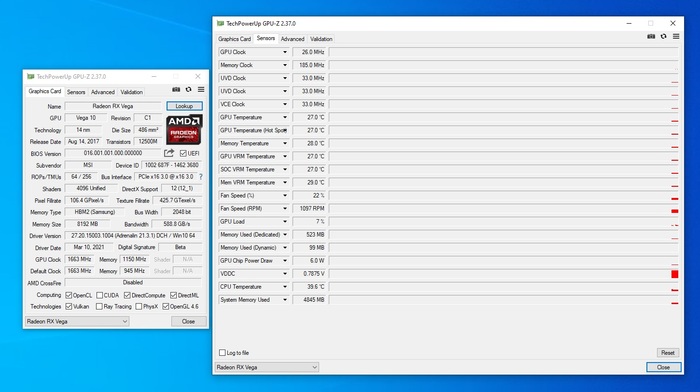
Task: Open the Memory Clock sensor dropdown
Action: [x=285, y=65]
